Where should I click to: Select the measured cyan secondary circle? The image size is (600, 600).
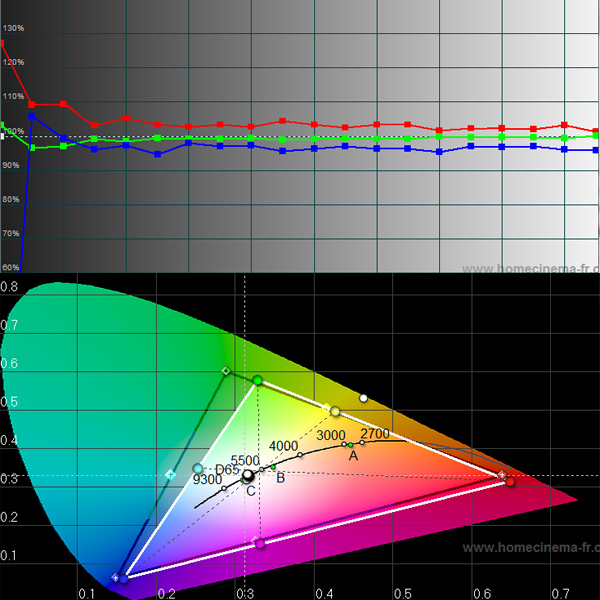pos(197,468)
